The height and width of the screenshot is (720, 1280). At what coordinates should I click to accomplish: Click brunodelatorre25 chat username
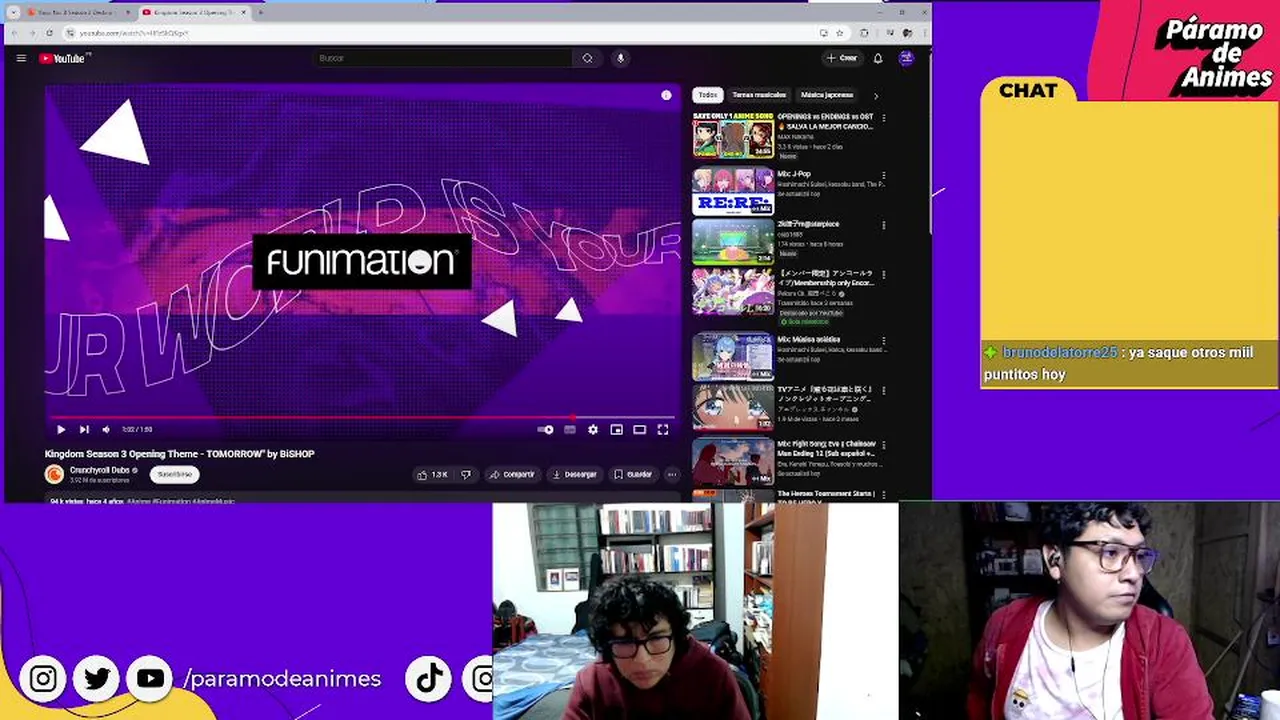(1060, 352)
